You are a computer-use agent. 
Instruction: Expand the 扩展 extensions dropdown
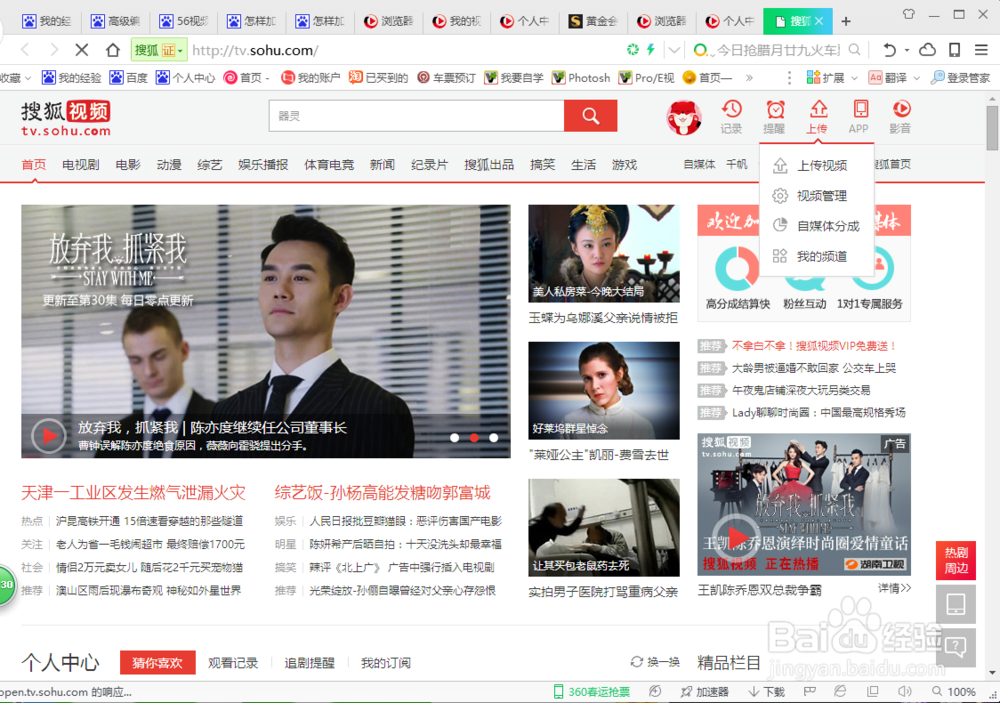click(x=854, y=78)
